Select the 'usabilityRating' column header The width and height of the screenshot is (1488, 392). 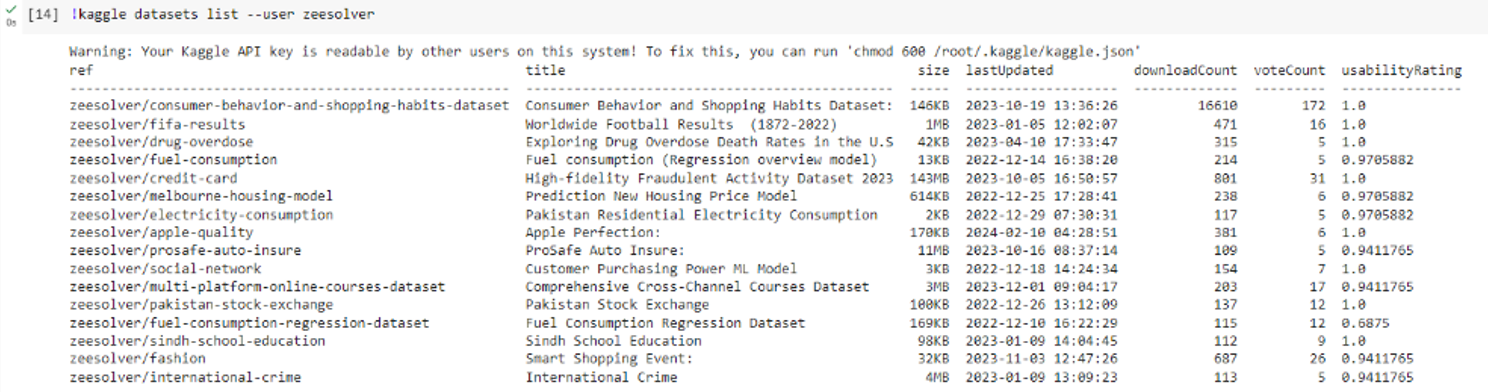[1401, 70]
